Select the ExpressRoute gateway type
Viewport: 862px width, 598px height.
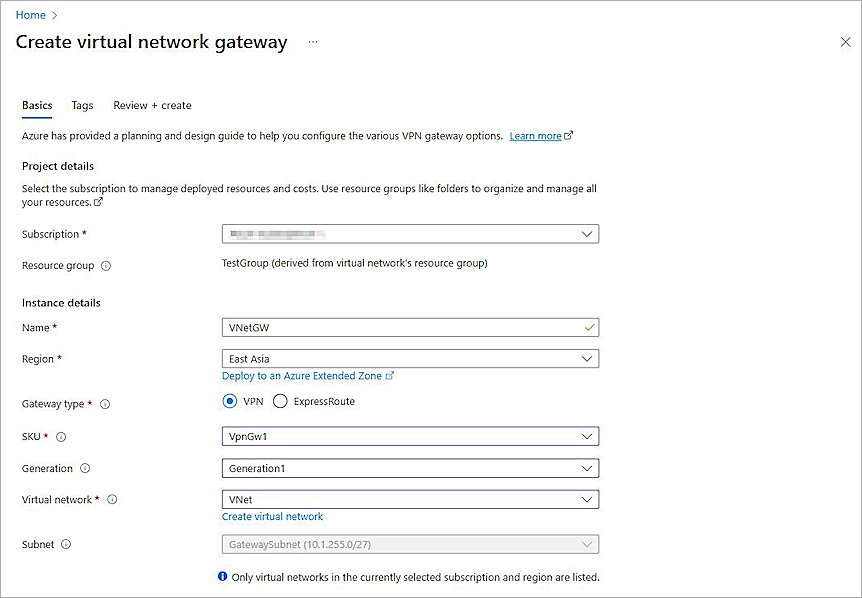[x=280, y=403]
